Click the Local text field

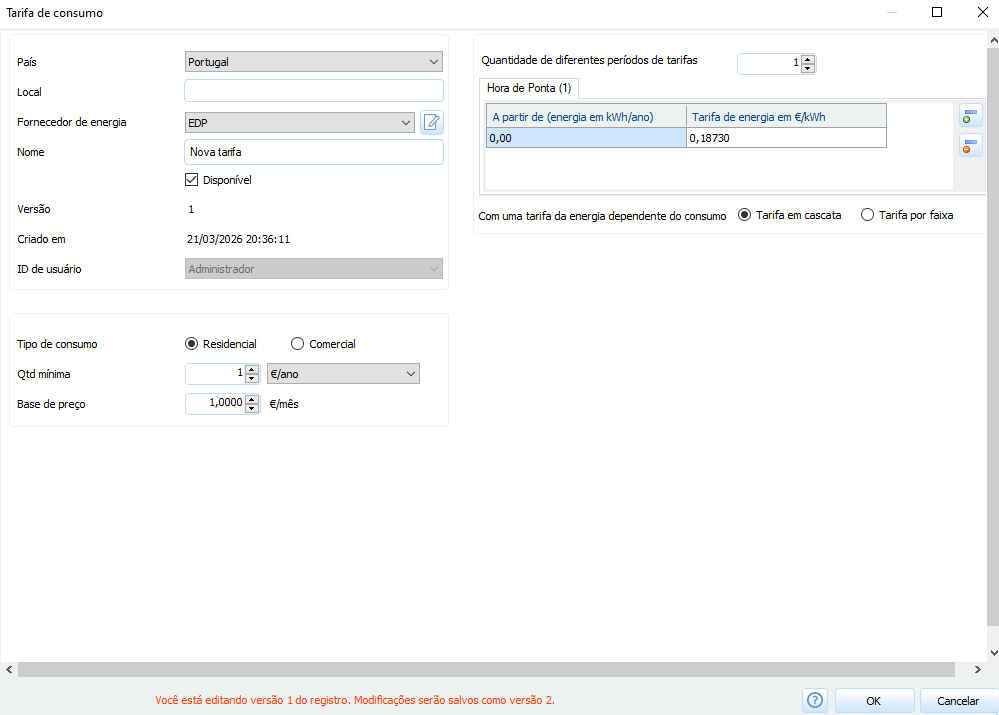(x=314, y=92)
